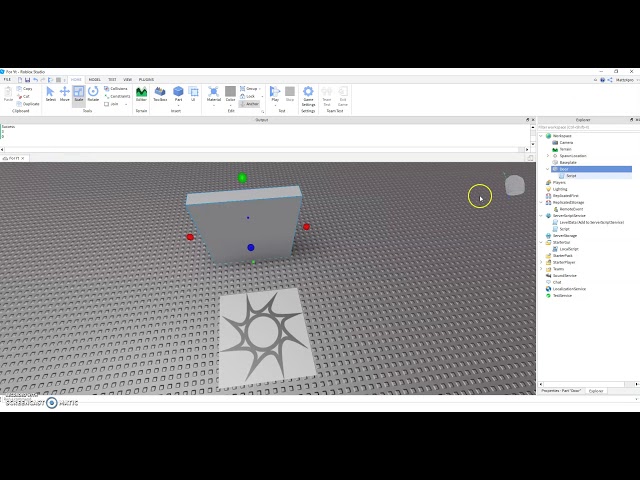Collapse the Workspace tree node
Image resolution: width=640 pixels, height=480 pixels.
click(x=541, y=136)
